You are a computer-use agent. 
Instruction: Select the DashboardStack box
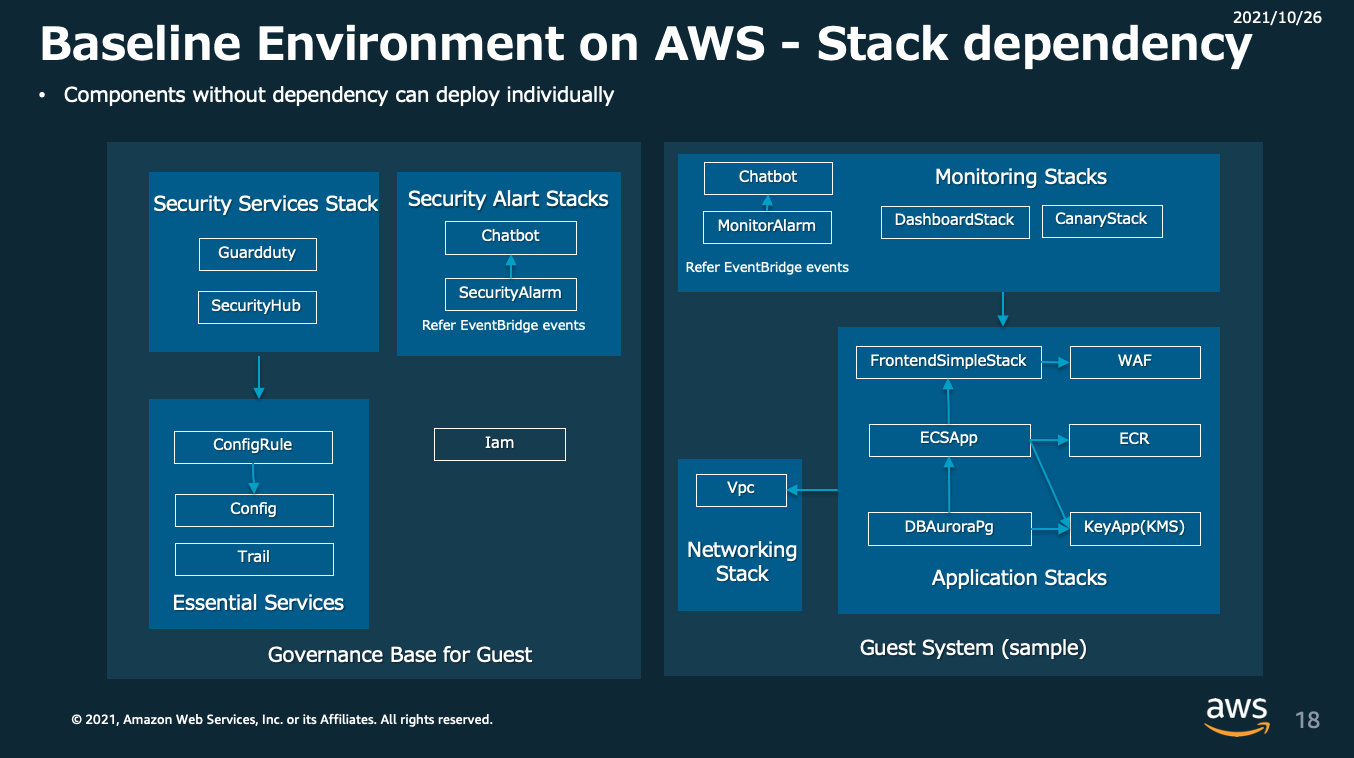click(x=954, y=221)
